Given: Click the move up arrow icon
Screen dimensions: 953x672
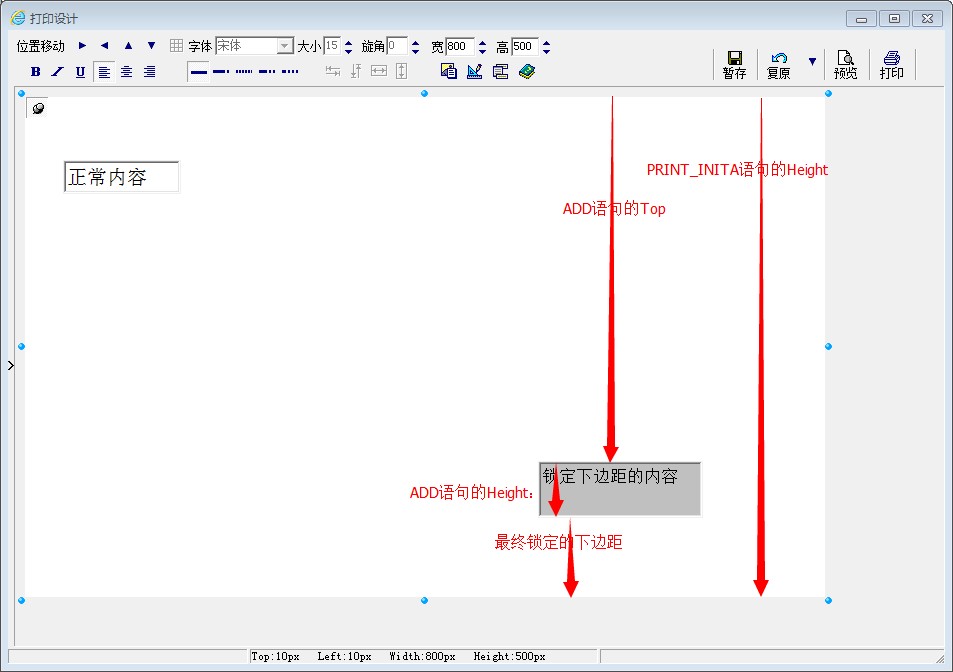Looking at the screenshot, I should 128,46.
